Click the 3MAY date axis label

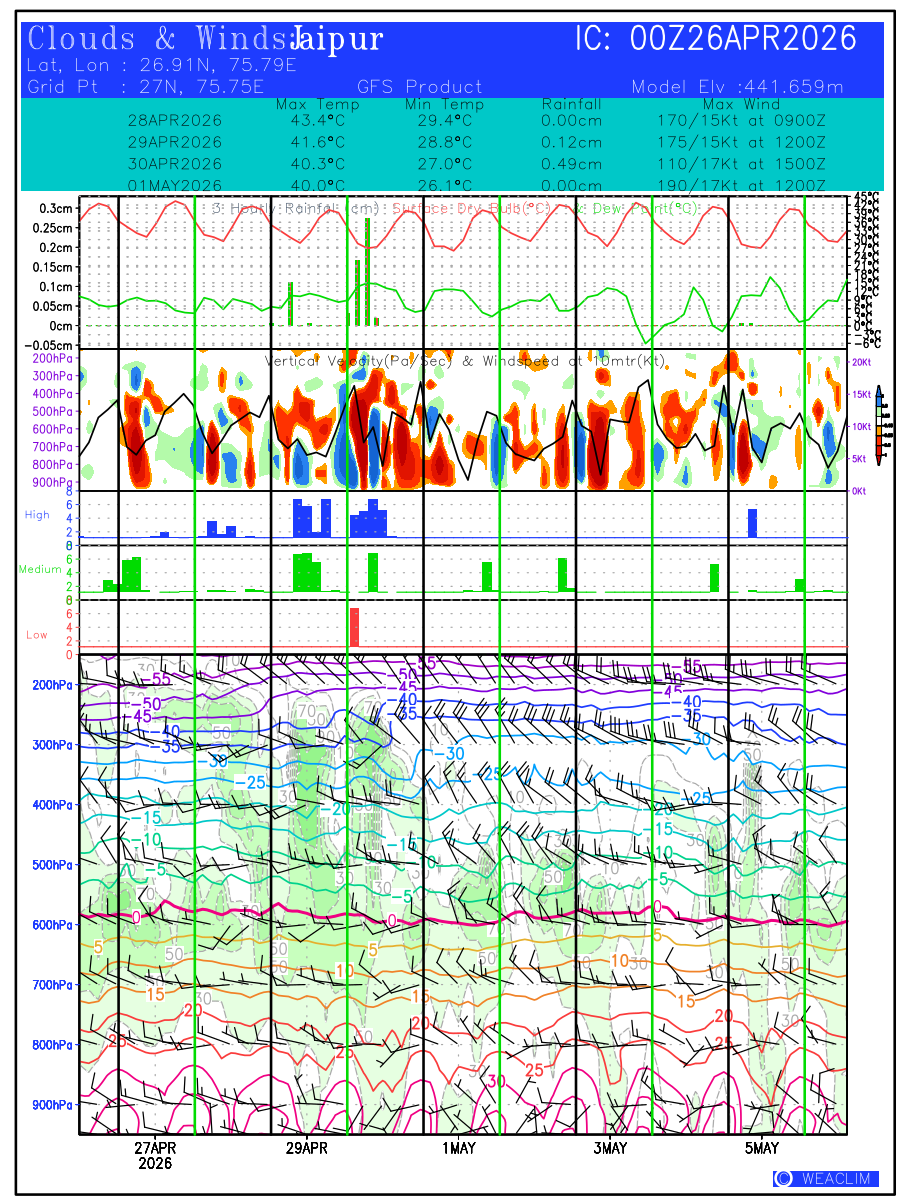click(609, 1148)
